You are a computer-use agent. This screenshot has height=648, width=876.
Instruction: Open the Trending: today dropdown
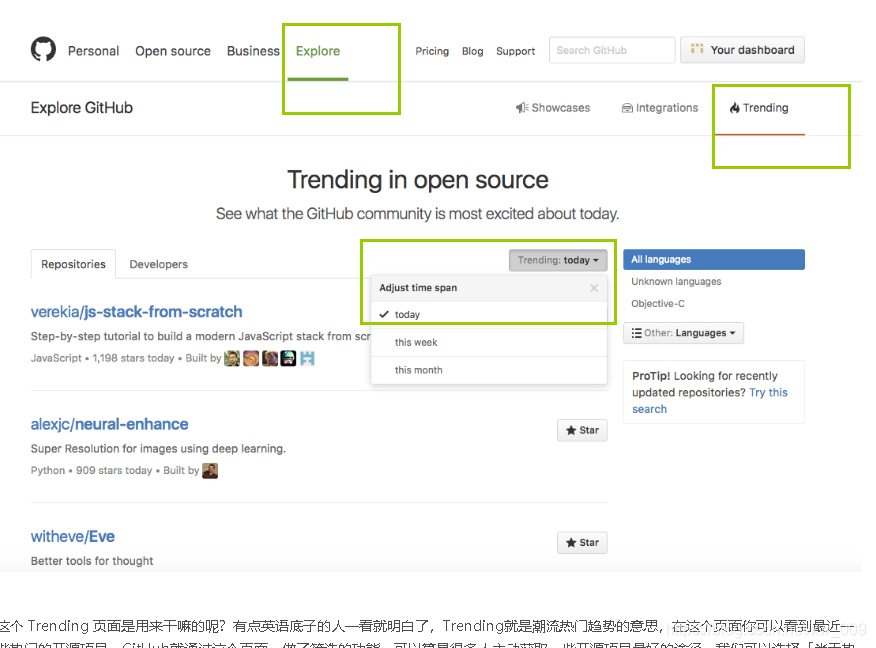click(558, 260)
